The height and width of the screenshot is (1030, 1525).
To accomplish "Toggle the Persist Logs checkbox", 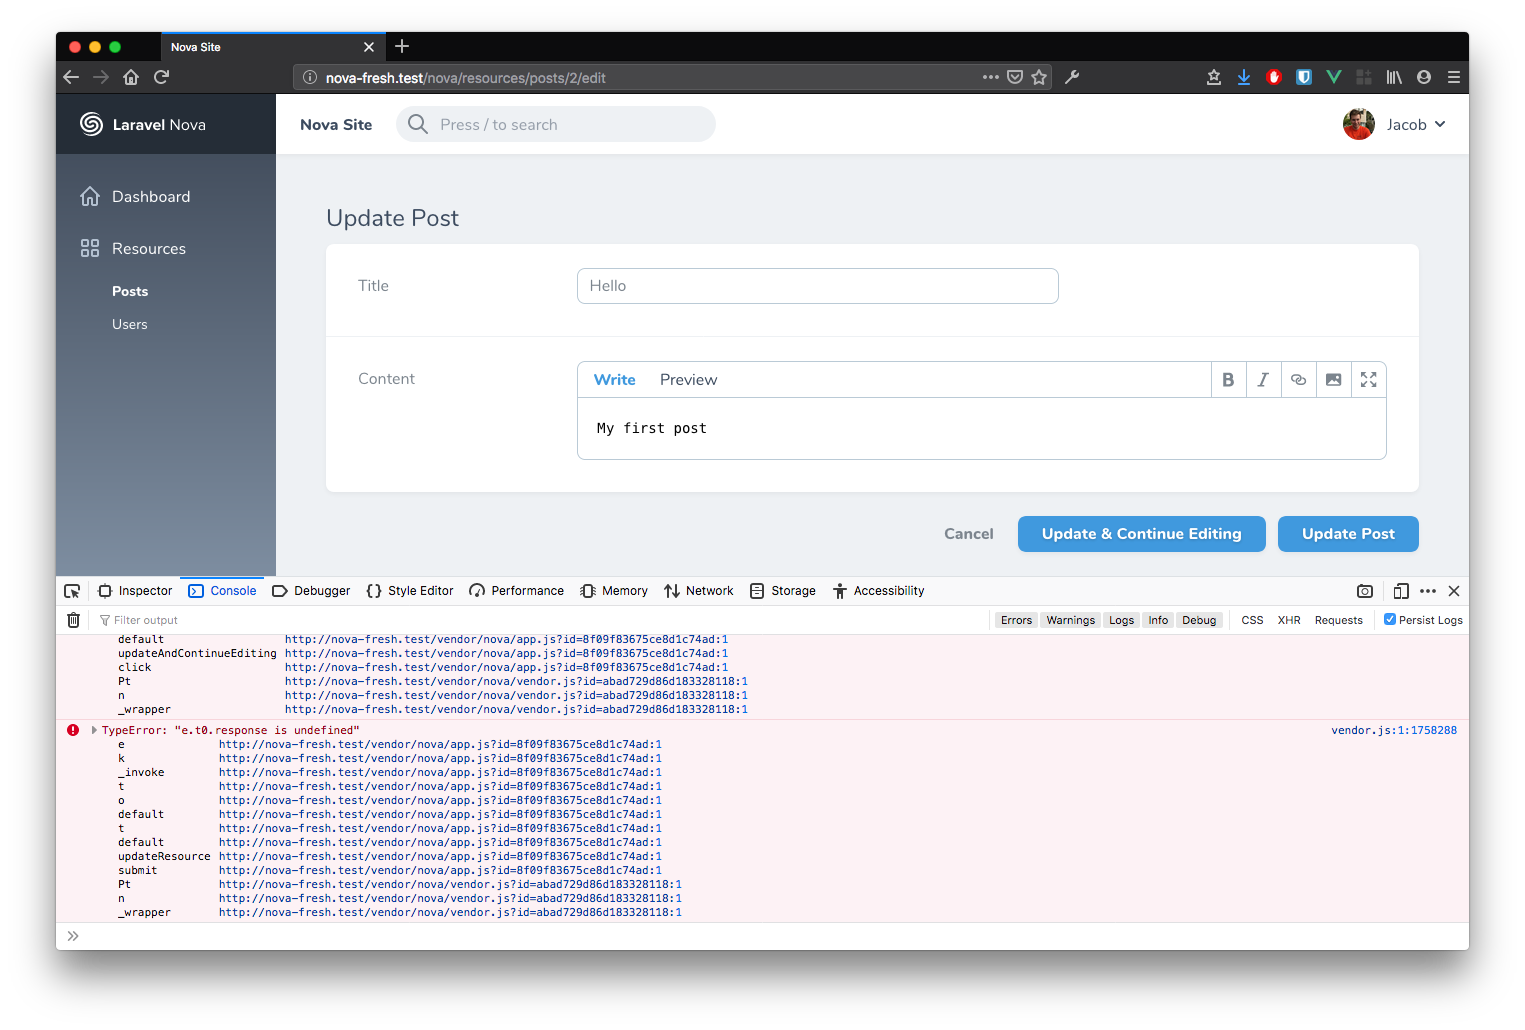I will [x=1389, y=618].
